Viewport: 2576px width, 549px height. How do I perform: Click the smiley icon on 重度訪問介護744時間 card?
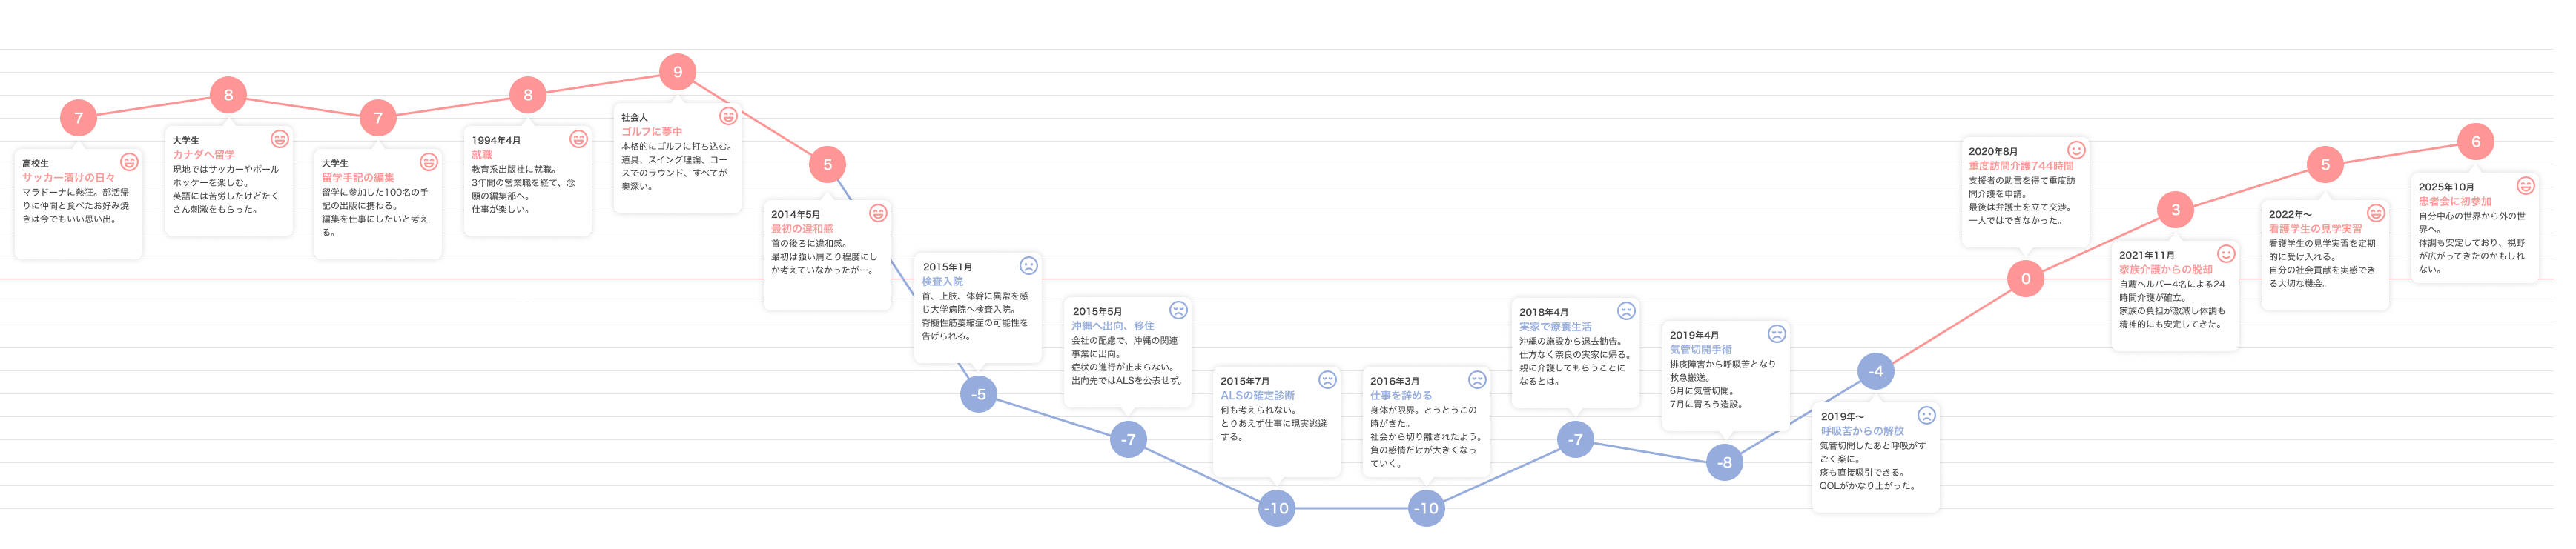pos(2076,150)
